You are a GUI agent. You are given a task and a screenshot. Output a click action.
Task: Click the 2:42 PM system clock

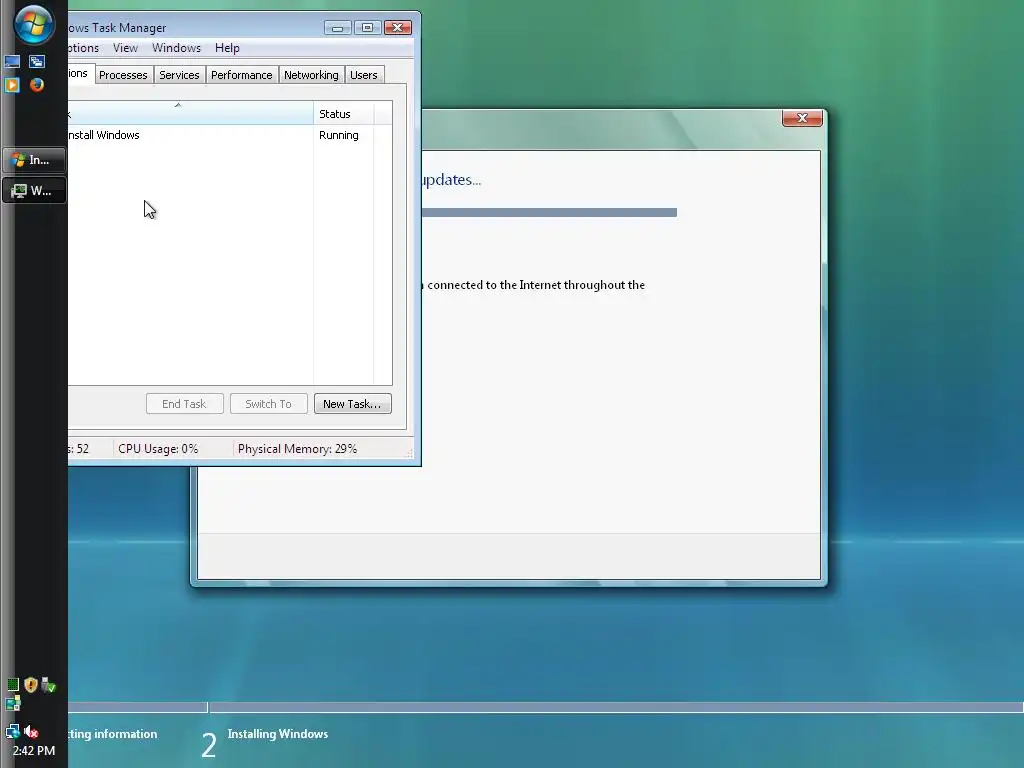pyautogui.click(x=34, y=750)
